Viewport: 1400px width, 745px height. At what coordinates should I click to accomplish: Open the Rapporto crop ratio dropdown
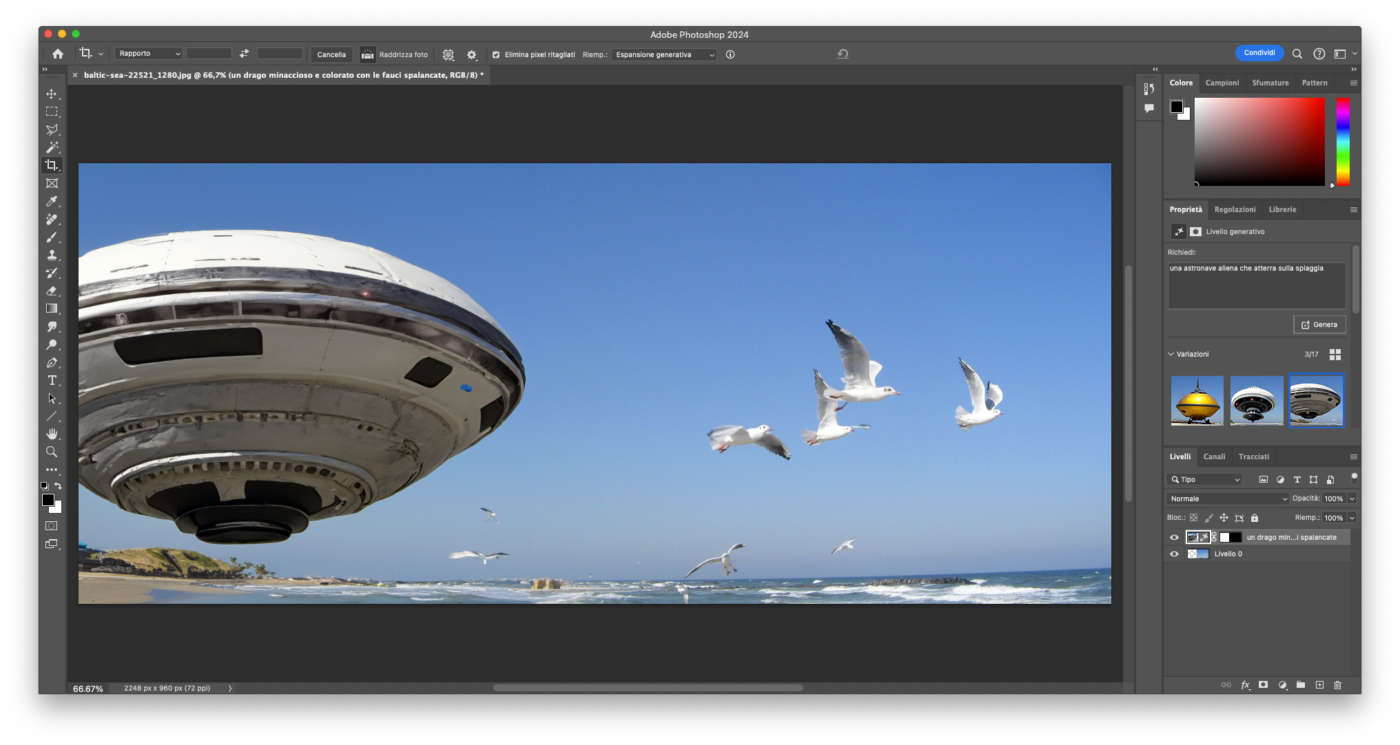[x=148, y=54]
